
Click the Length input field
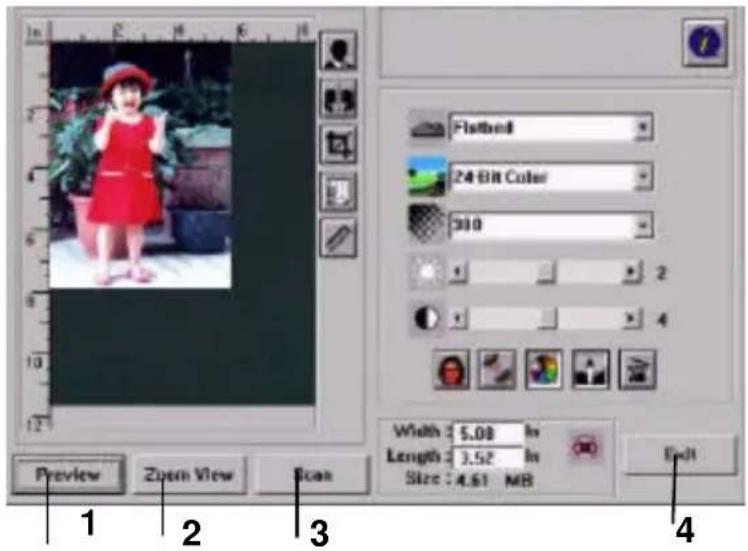488,458
